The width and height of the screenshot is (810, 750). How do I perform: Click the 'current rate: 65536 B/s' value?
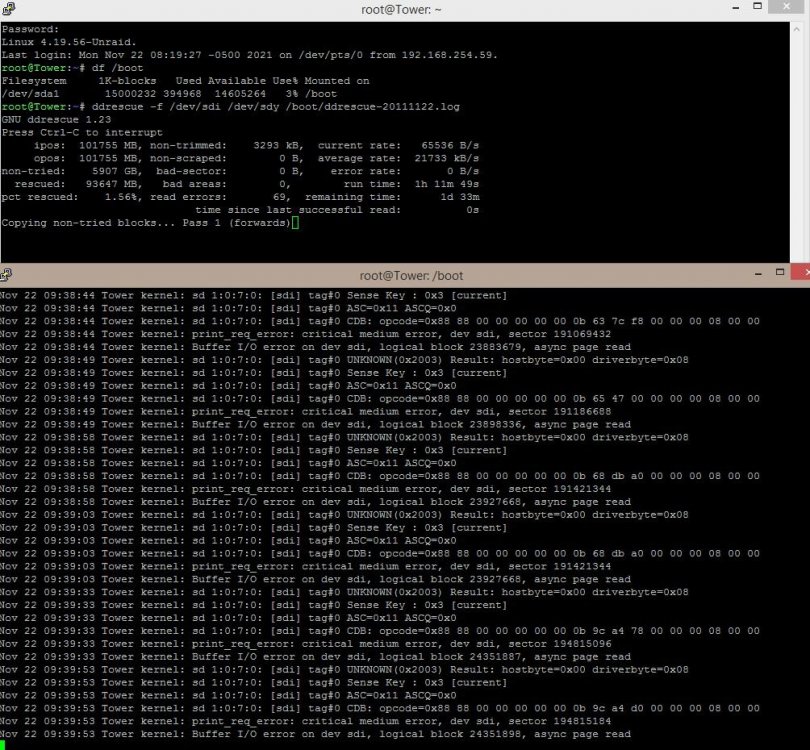[x=398, y=145]
